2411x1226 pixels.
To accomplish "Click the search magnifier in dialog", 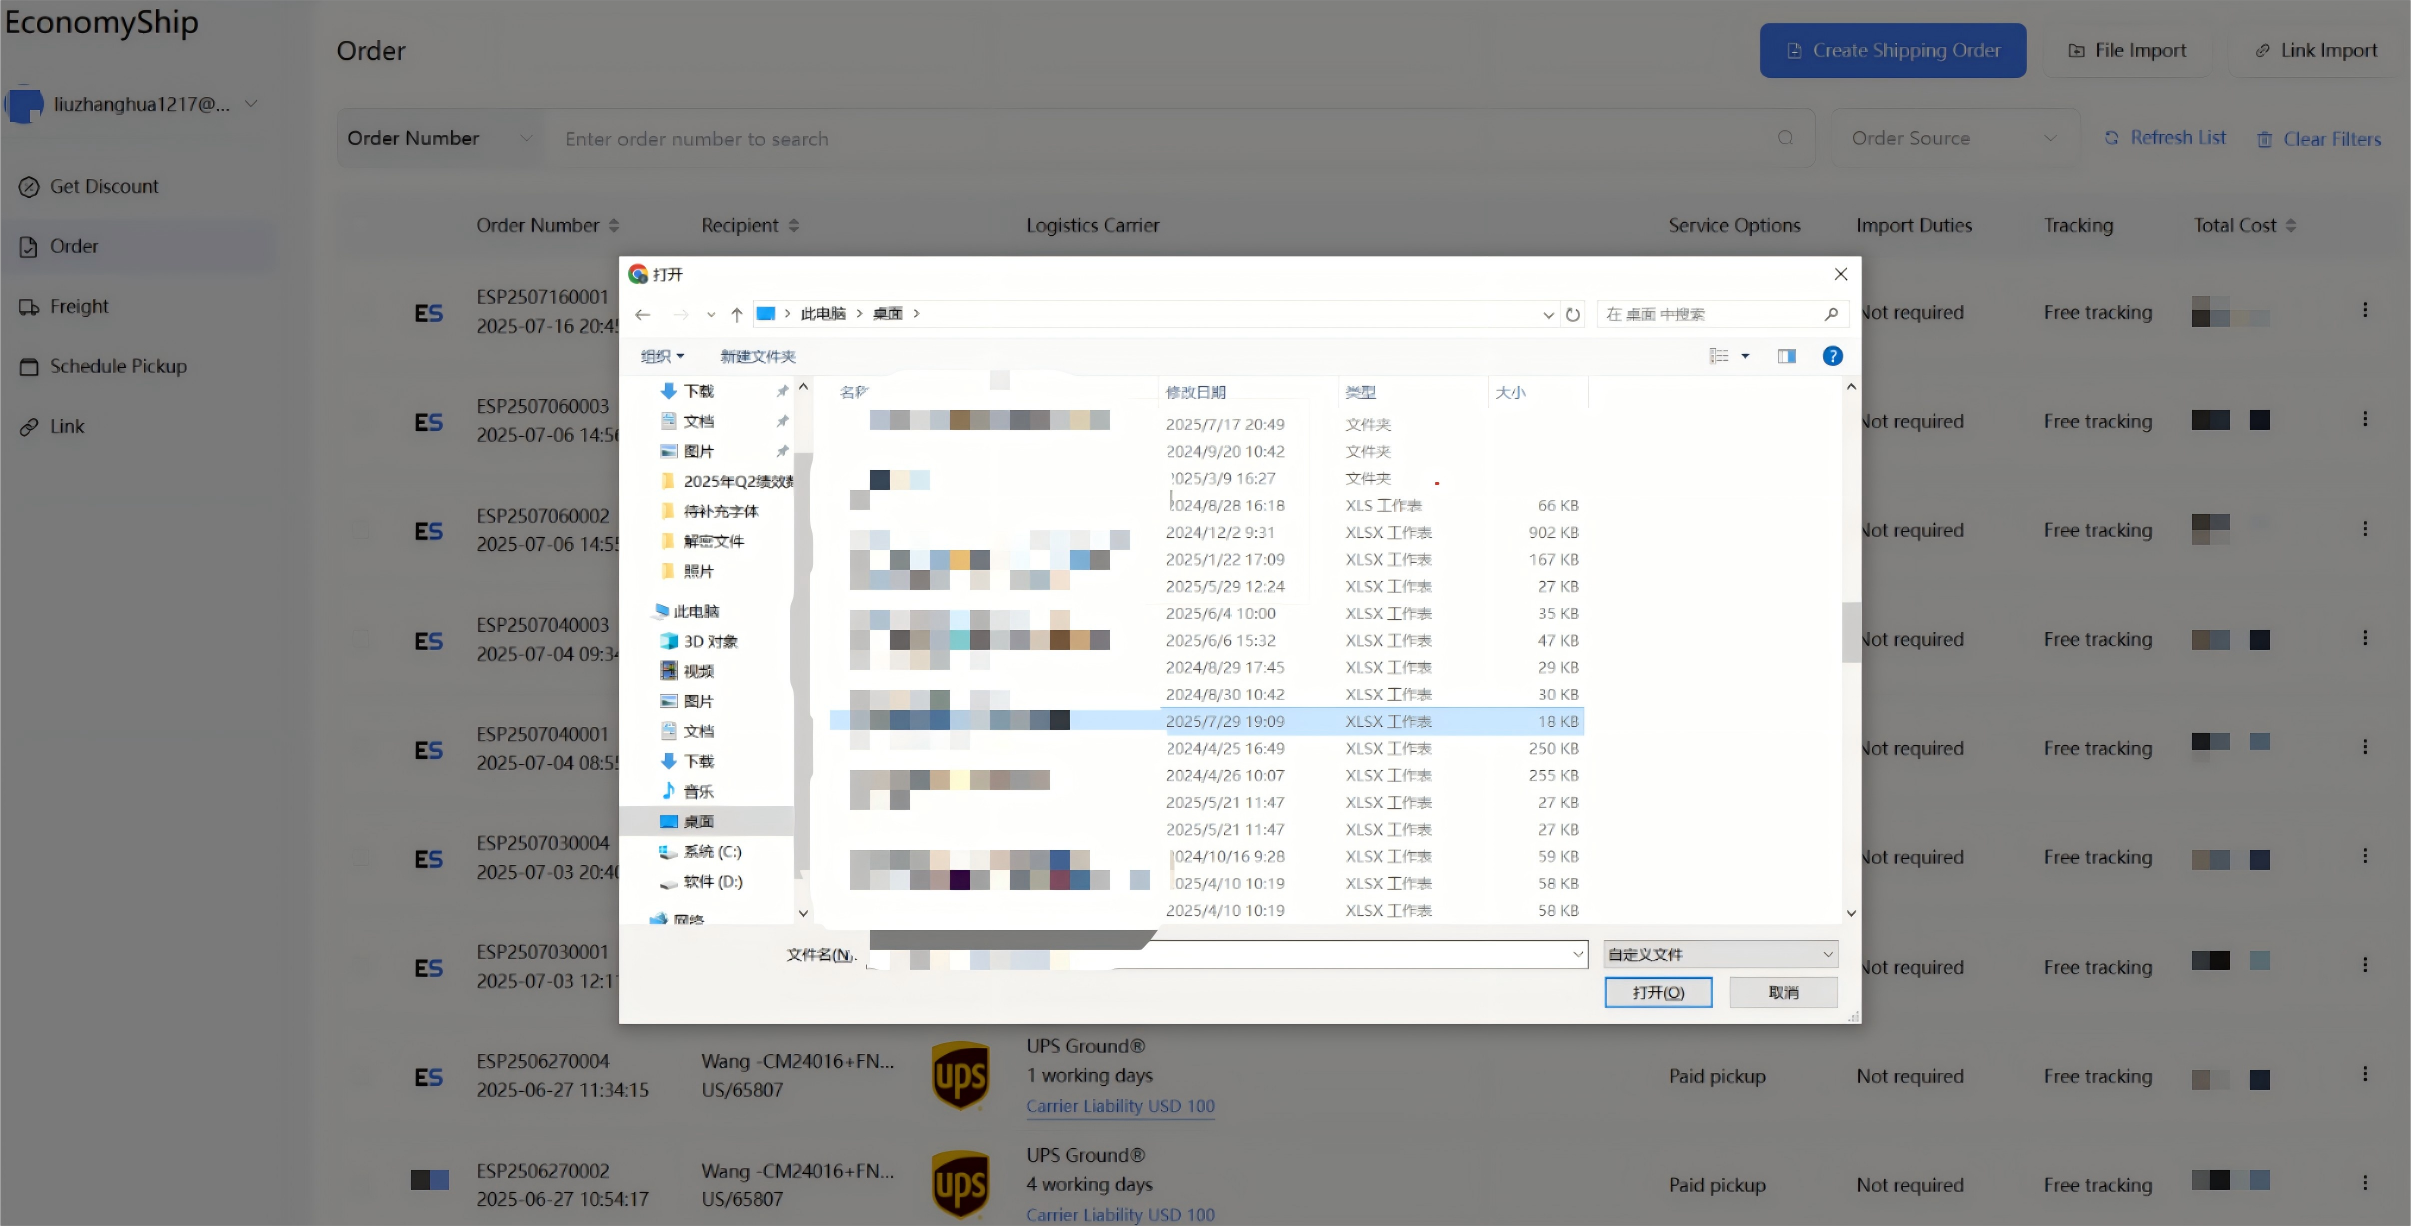I will [x=1831, y=314].
